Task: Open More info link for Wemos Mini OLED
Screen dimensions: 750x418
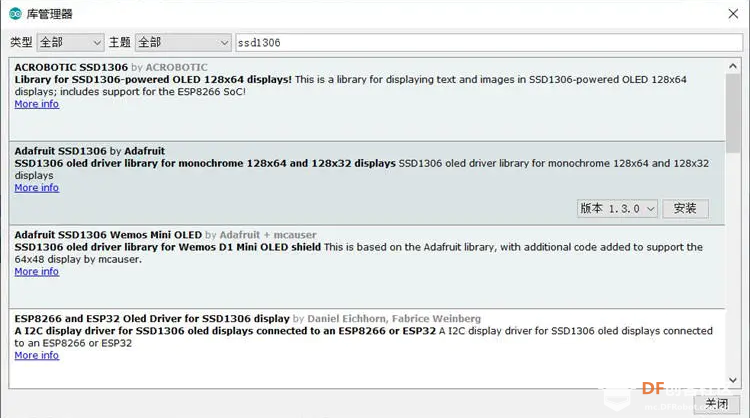Action: 37,271
